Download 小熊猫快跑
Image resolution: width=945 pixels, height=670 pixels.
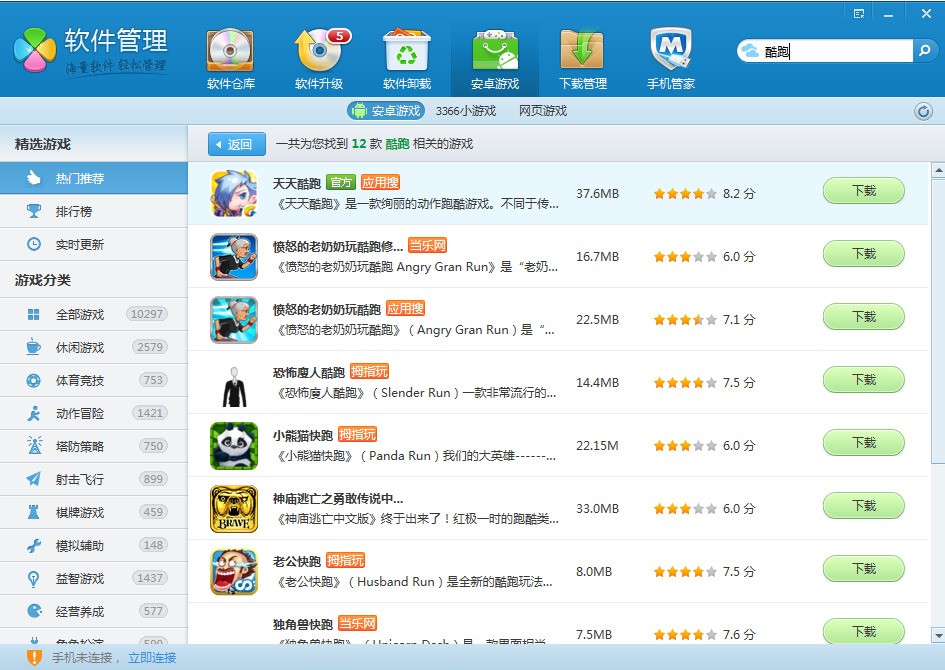pos(864,443)
